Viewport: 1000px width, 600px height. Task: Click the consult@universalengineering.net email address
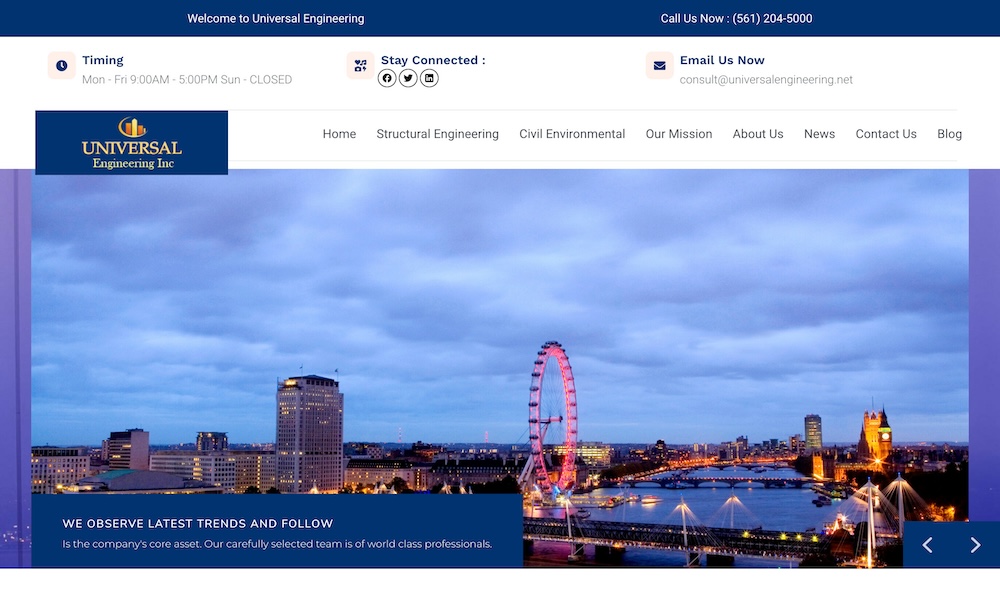[x=766, y=80]
